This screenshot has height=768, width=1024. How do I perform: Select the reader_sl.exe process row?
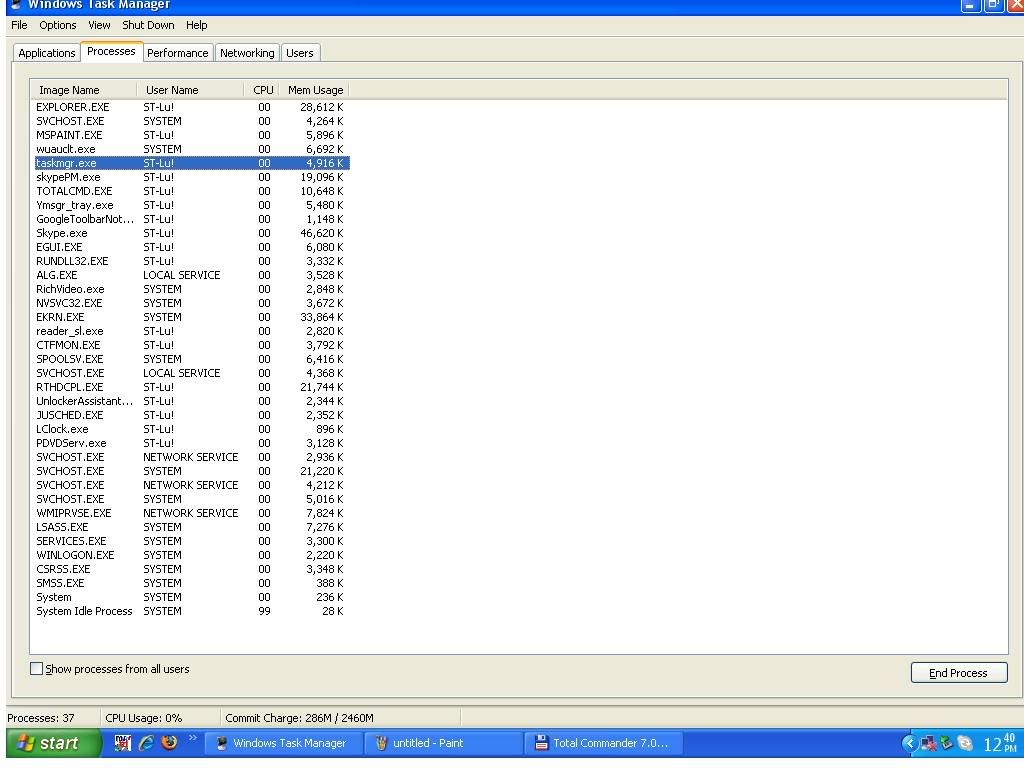pos(192,331)
